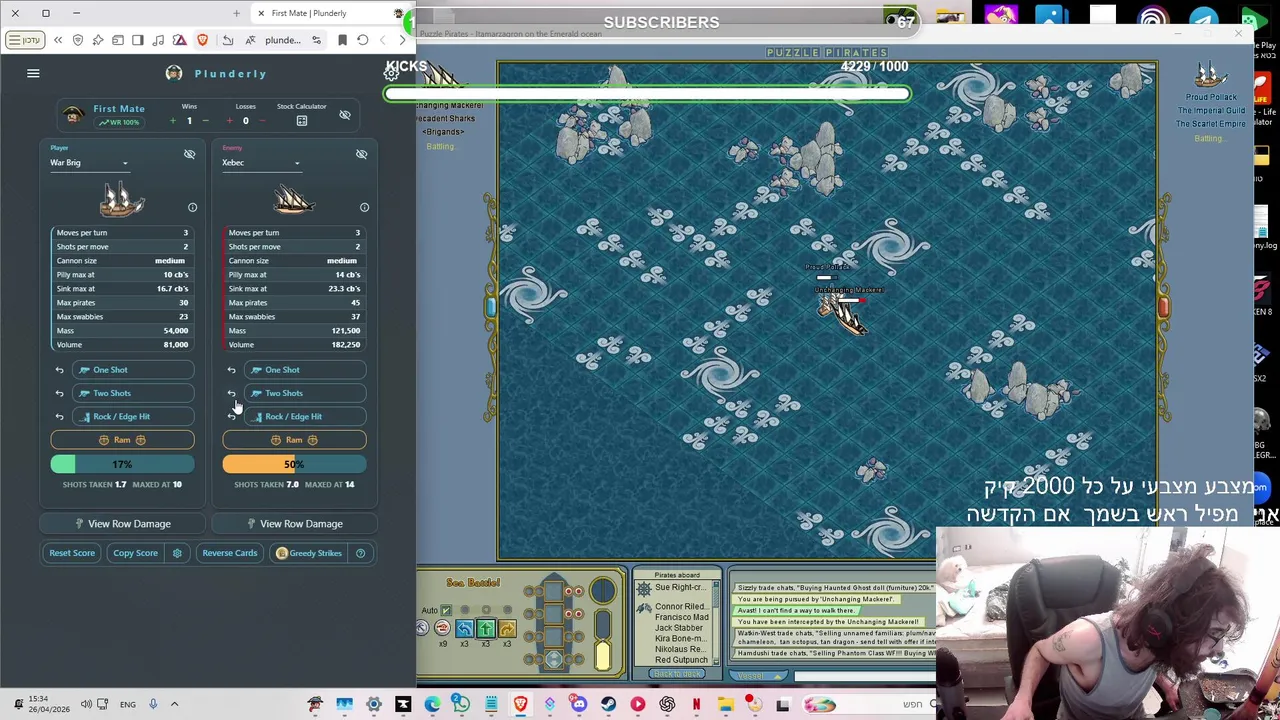Record a Ram on the enemy Xebec
The height and width of the screenshot is (720, 1280).
pyautogui.click(x=294, y=440)
